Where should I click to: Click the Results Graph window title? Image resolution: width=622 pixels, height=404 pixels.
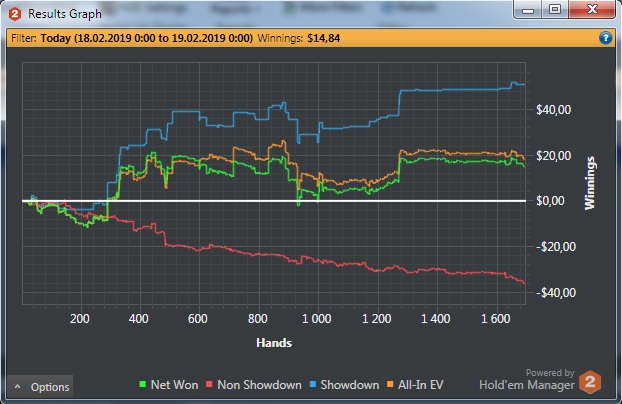[65, 14]
